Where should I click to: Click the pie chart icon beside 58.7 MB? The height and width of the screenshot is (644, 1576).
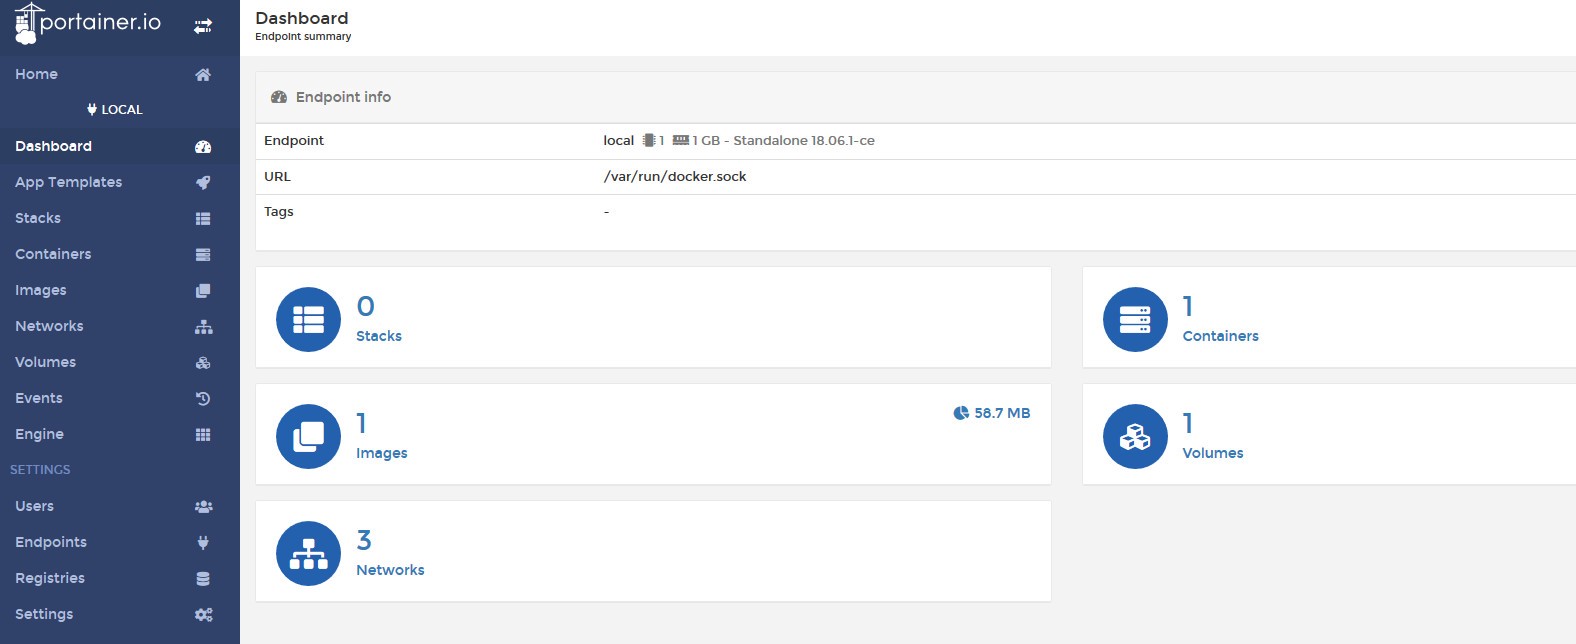[961, 413]
